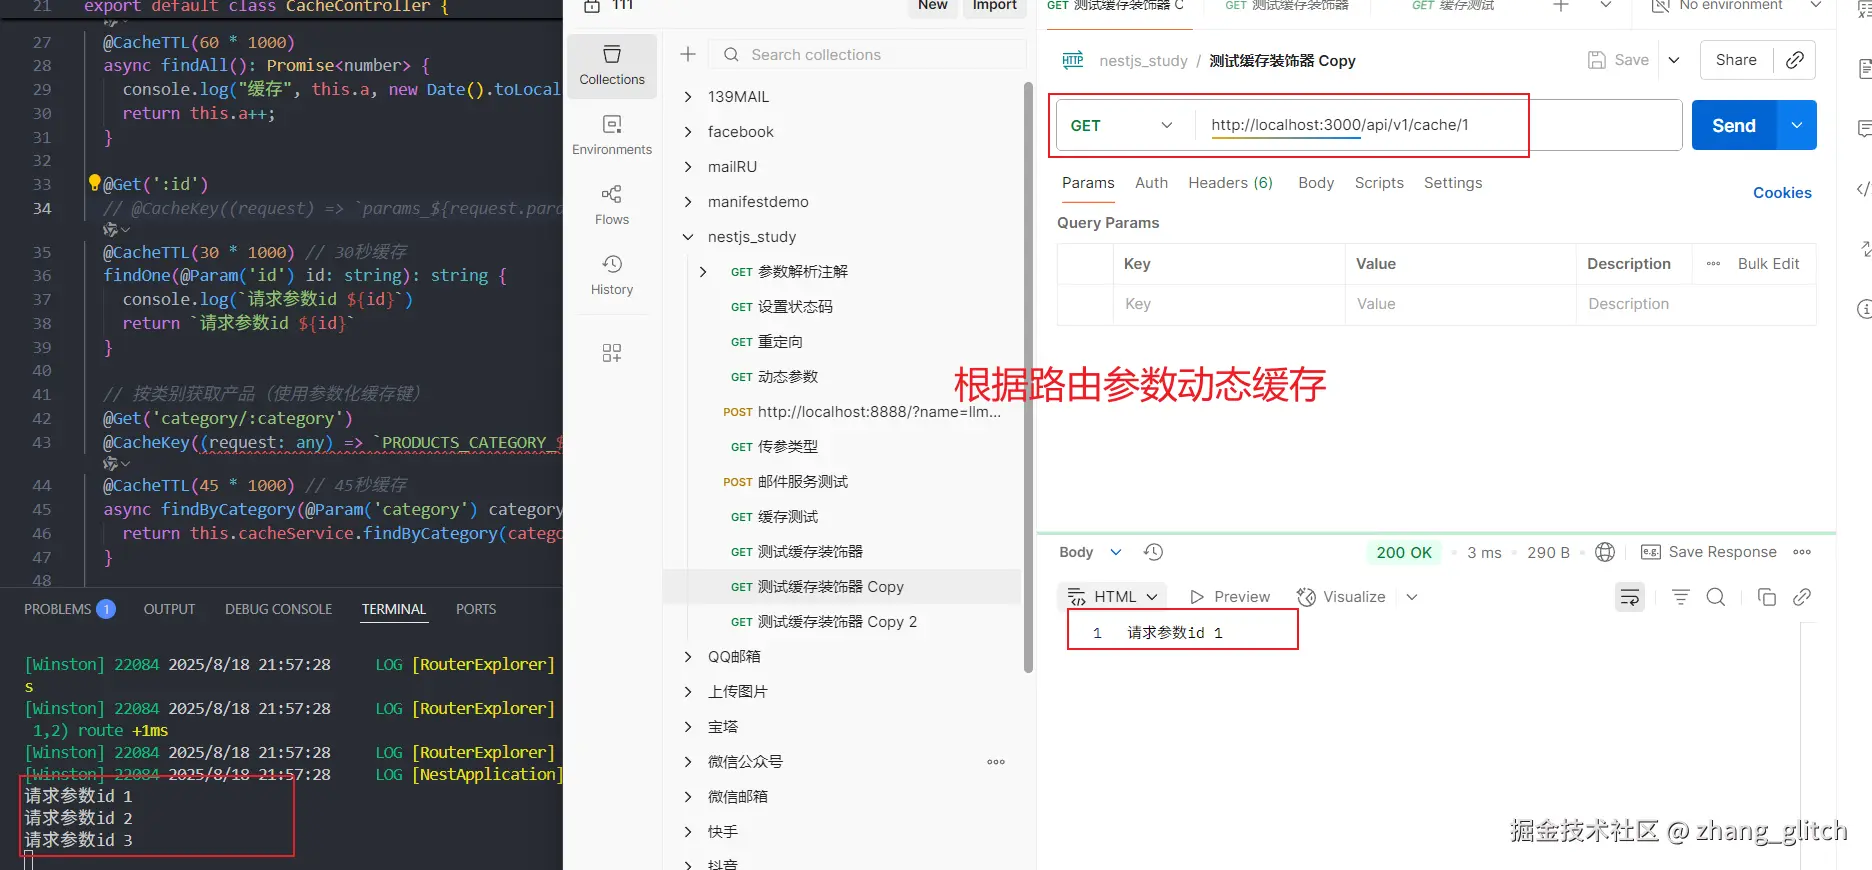This screenshot has height=870, width=1872.
Task: Open the Save options dropdown arrow
Action: (x=1674, y=60)
